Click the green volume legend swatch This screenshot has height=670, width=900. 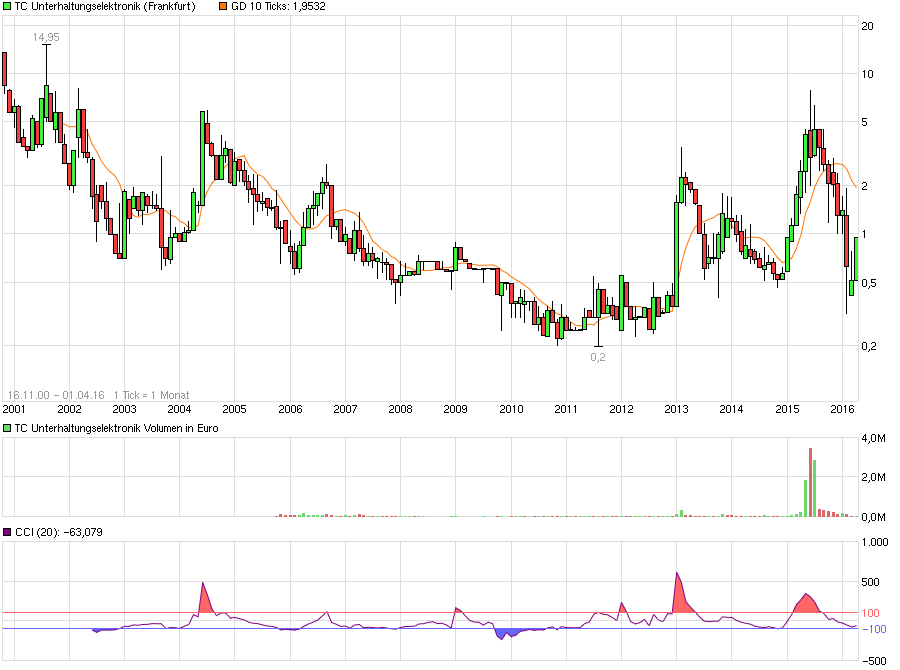click(7, 428)
